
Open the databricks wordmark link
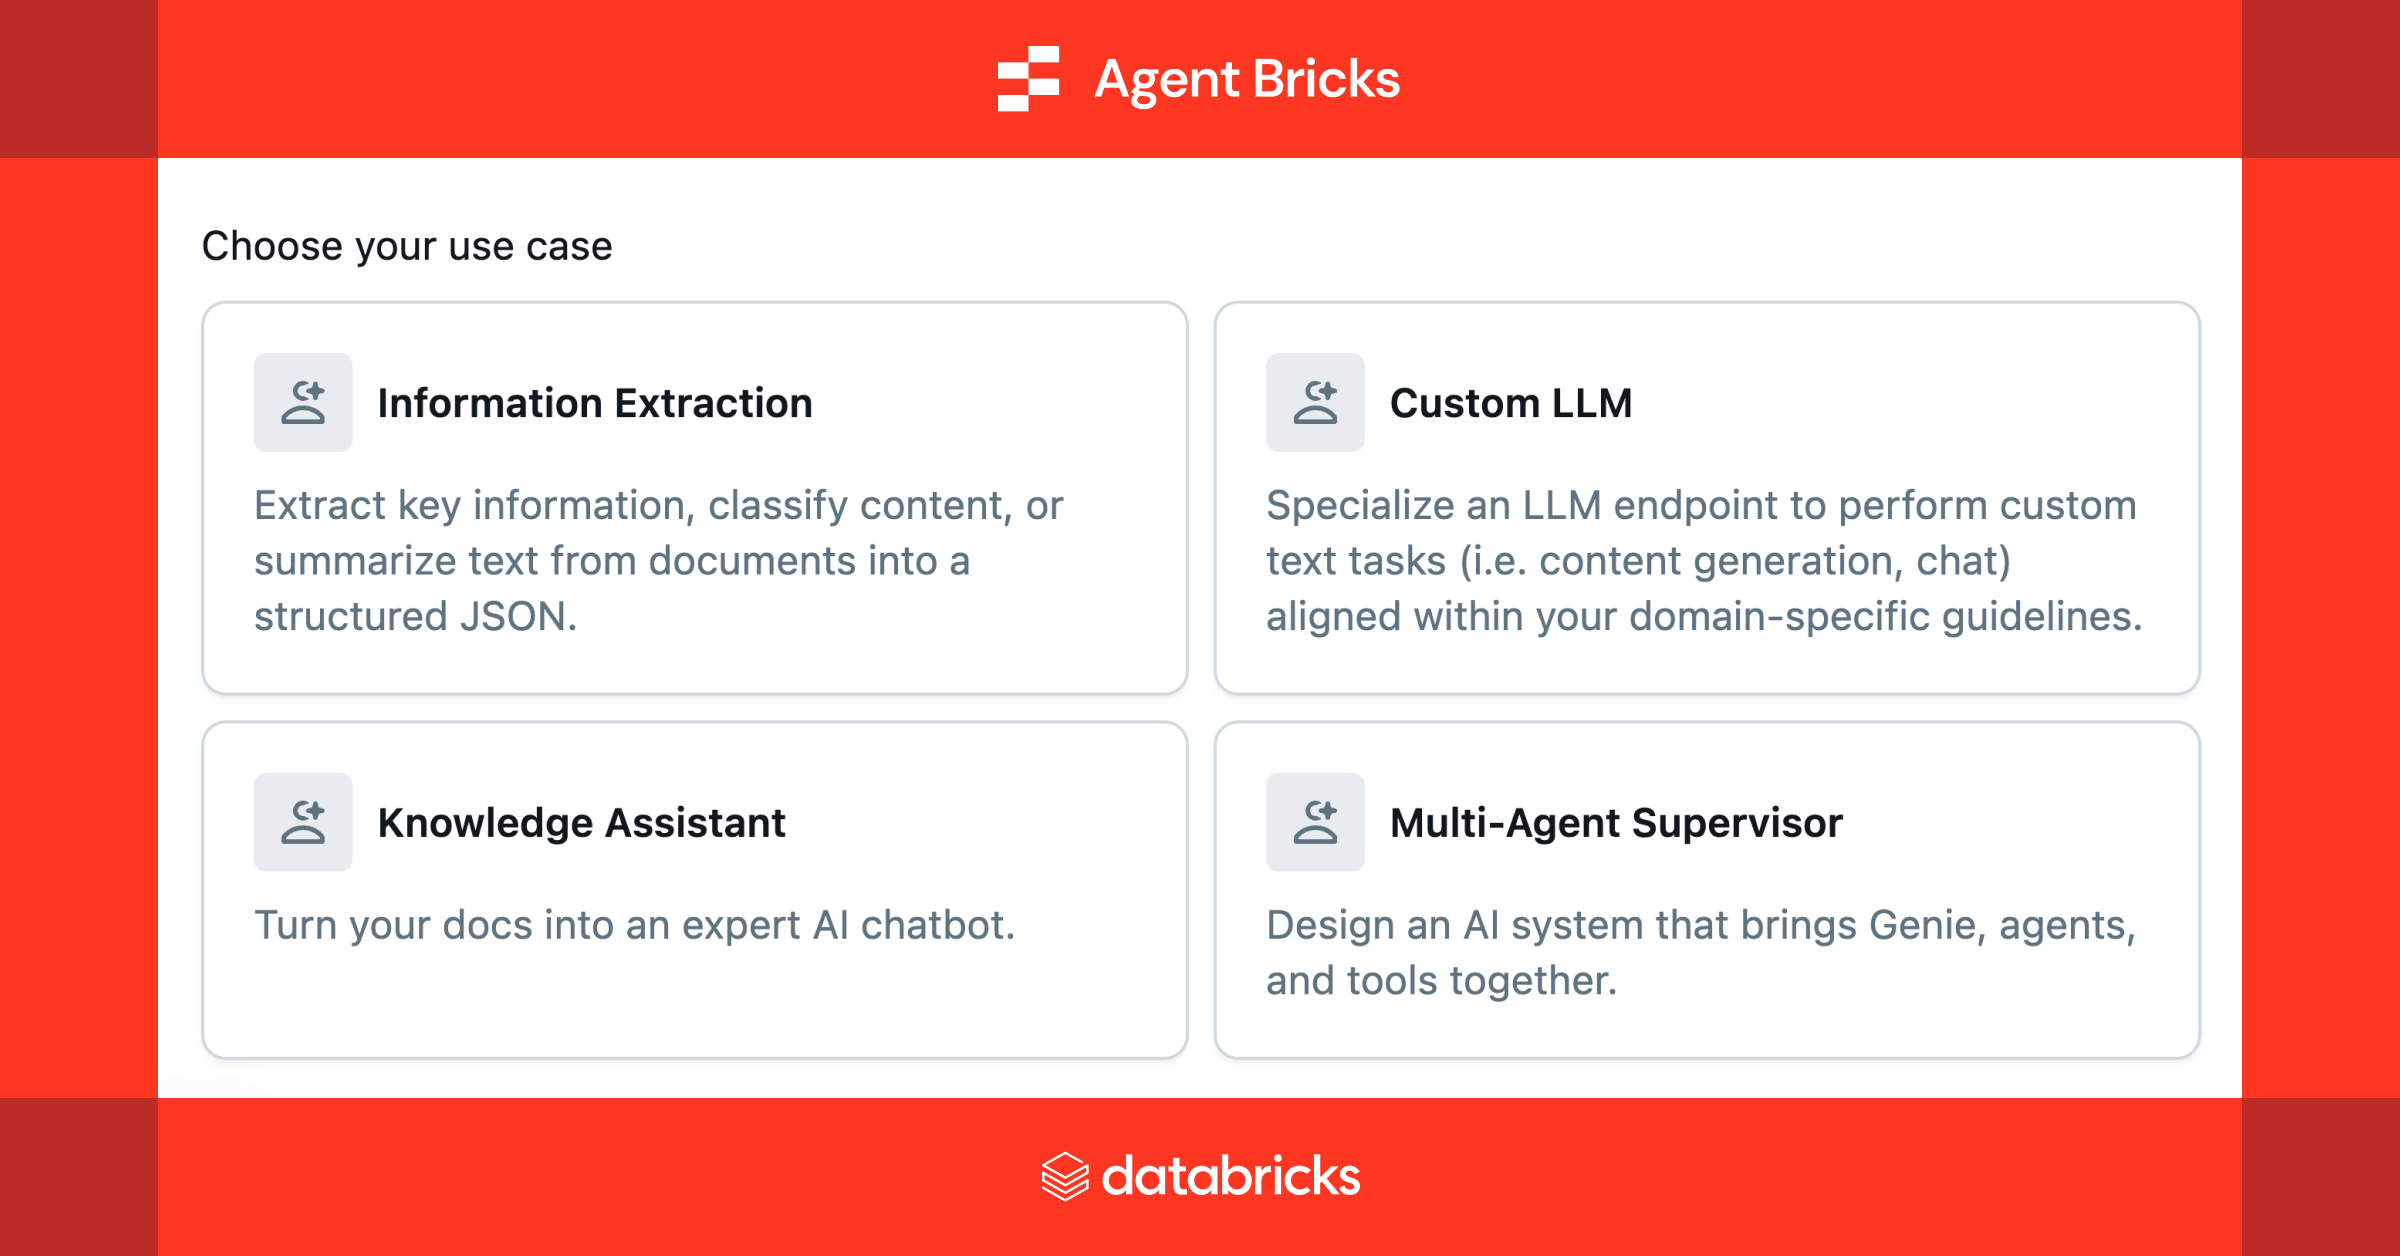point(1230,1176)
